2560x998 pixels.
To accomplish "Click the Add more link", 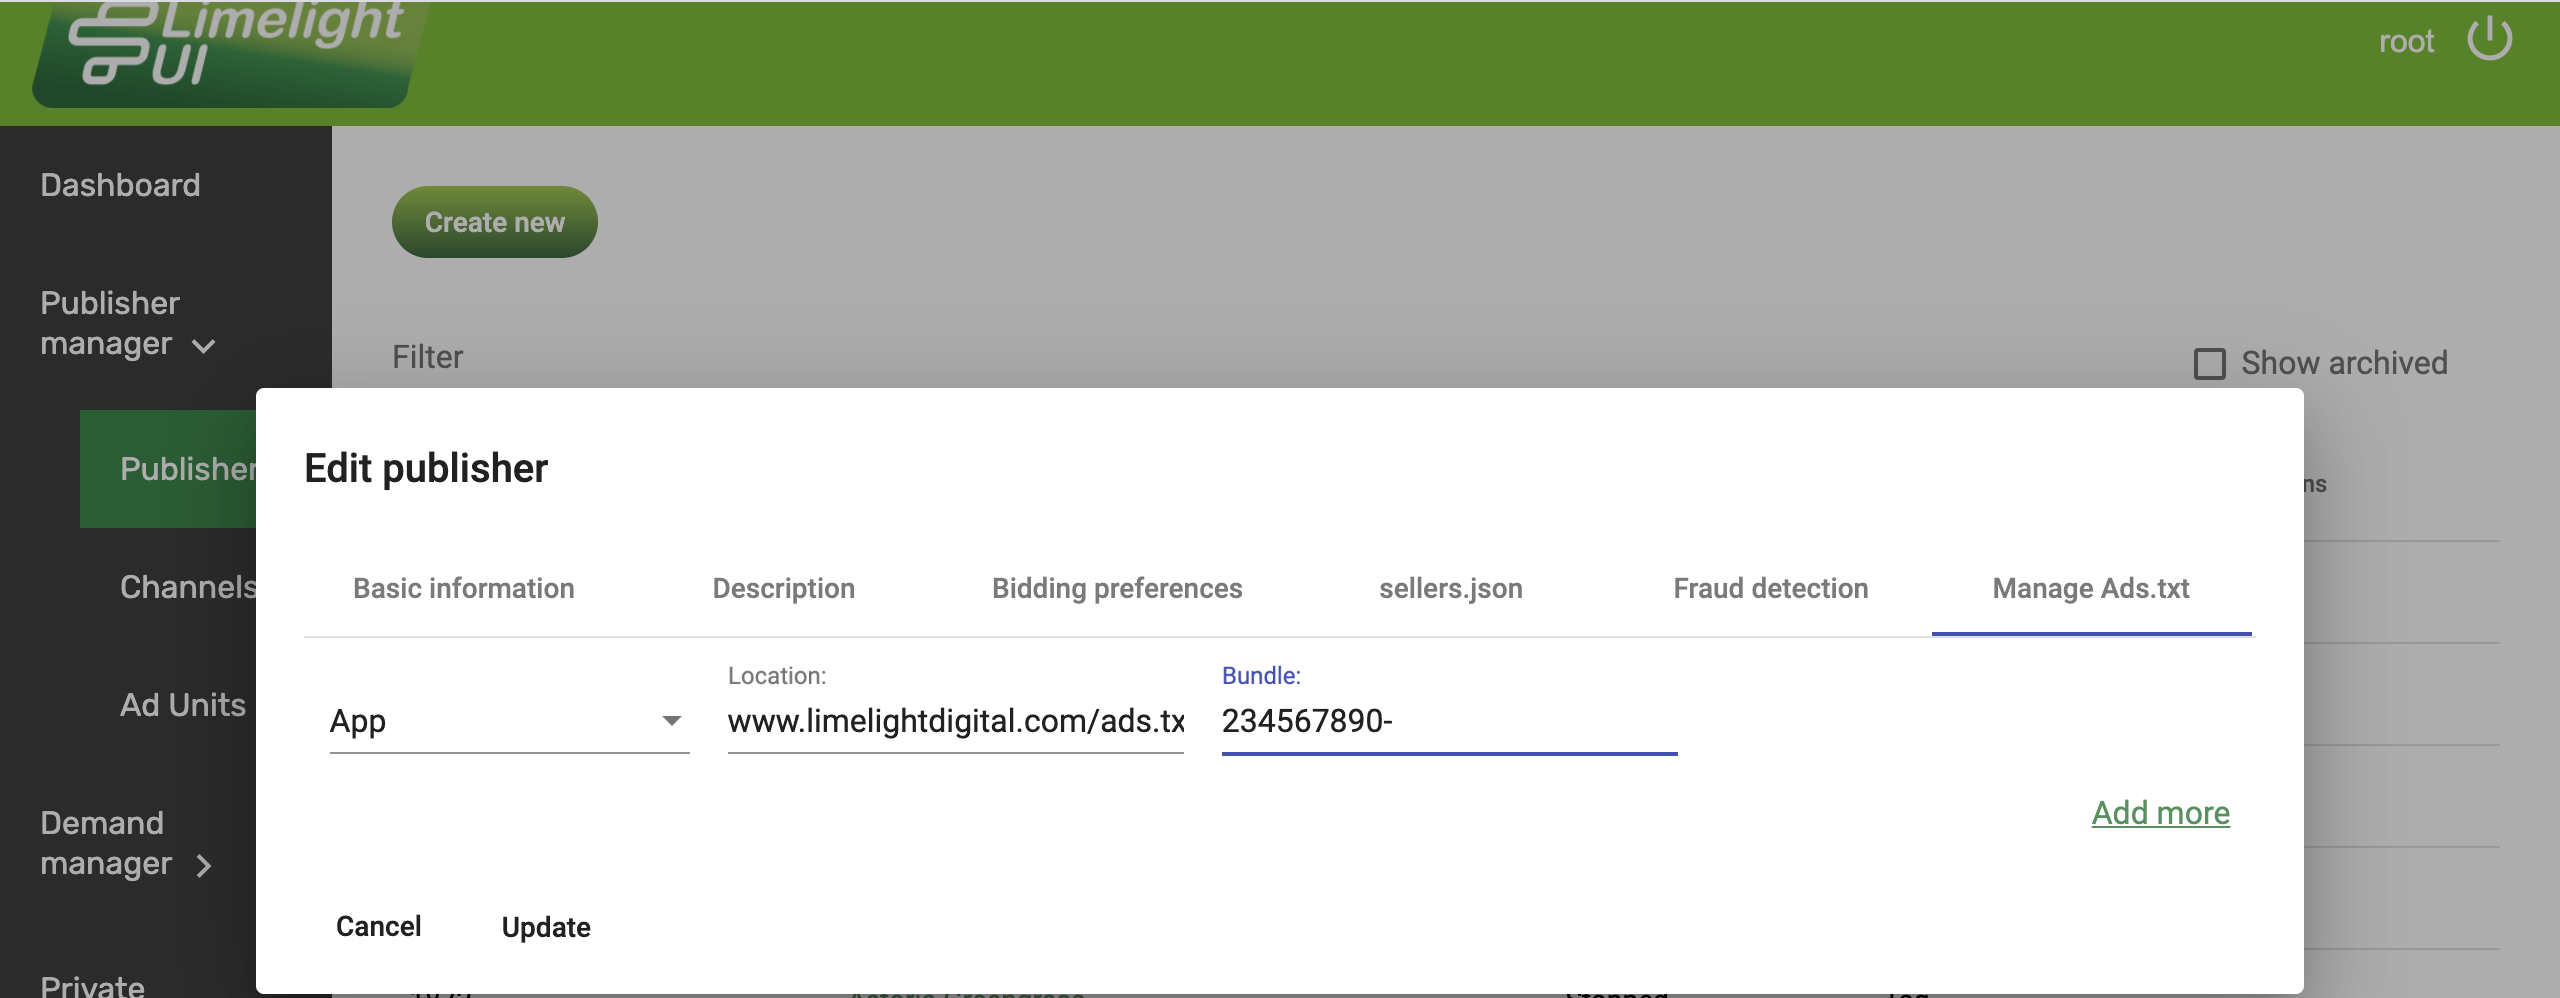I will coord(2160,813).
